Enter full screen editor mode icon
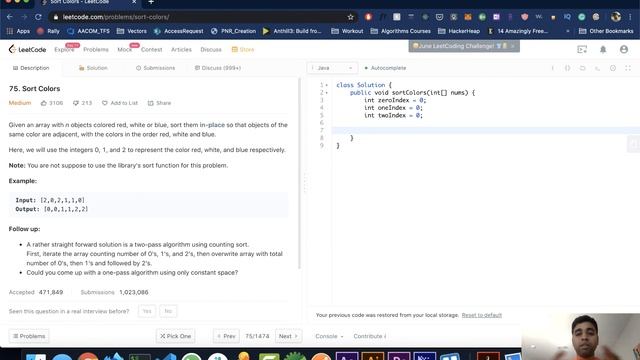This screenshot has width=640, height=360. coord(628,68)
